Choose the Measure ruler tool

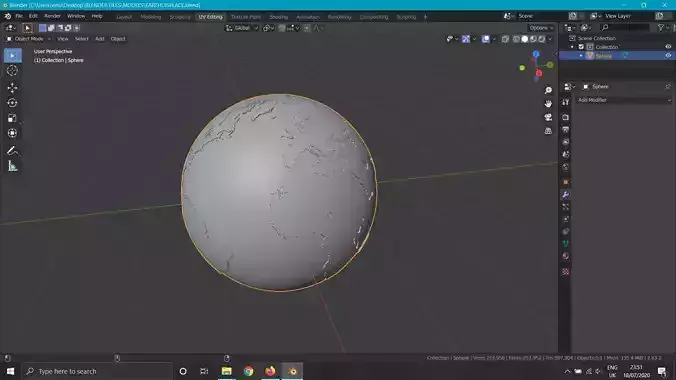point(13,166)
